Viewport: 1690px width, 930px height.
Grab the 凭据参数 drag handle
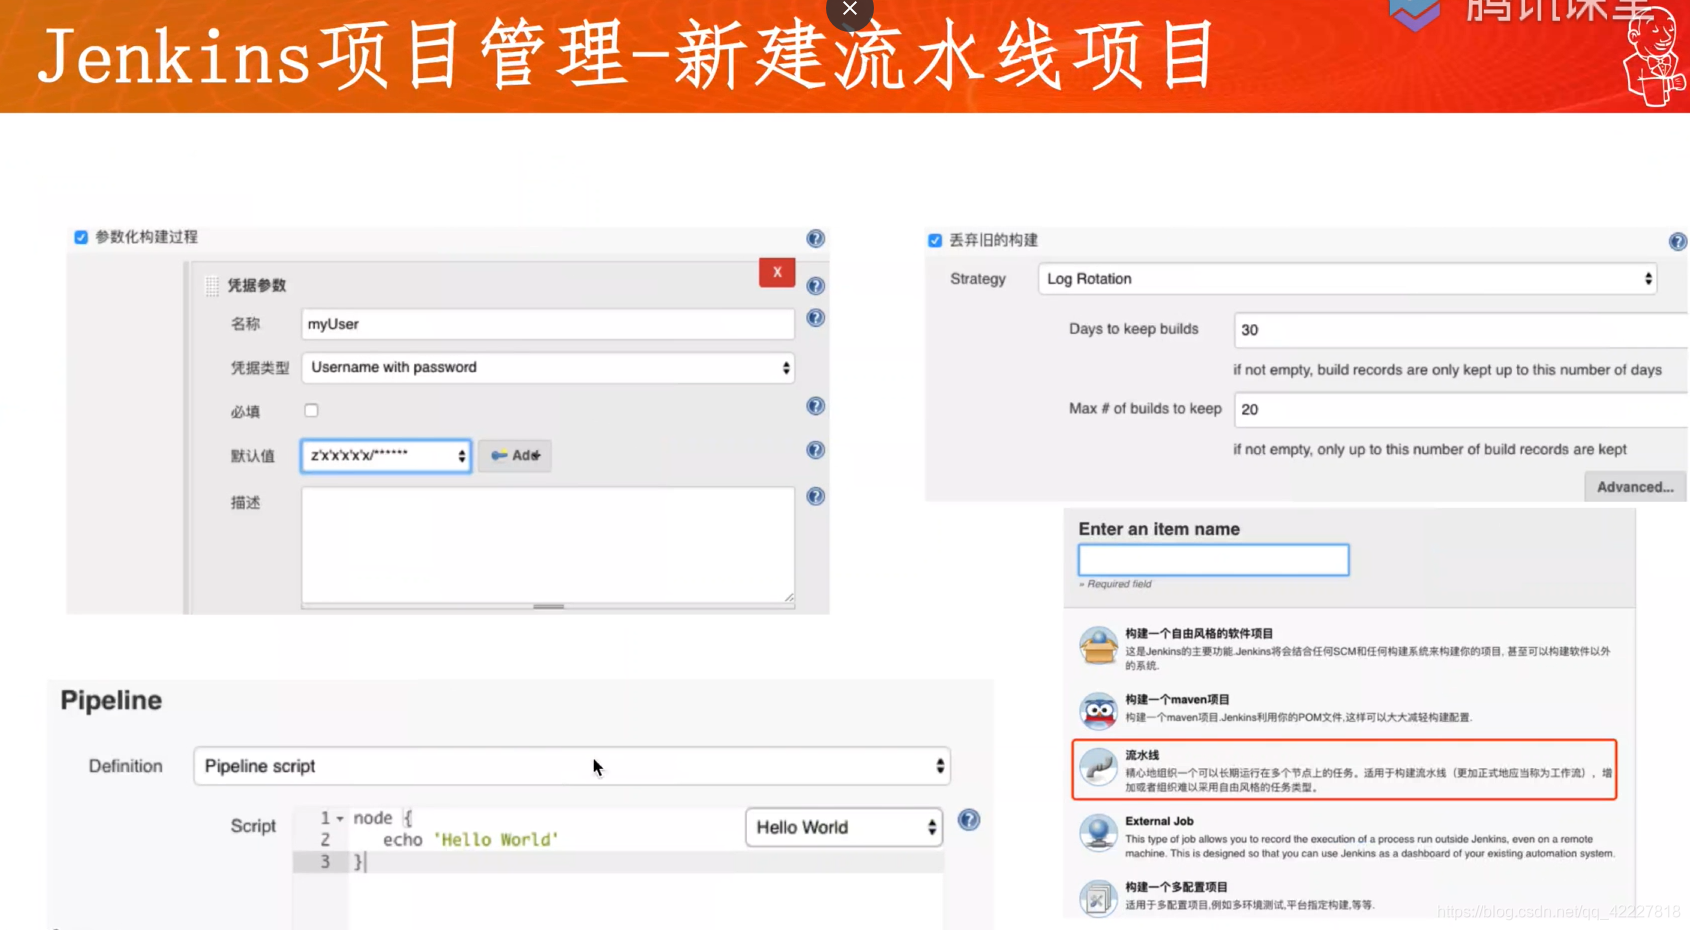click(212, 286)
